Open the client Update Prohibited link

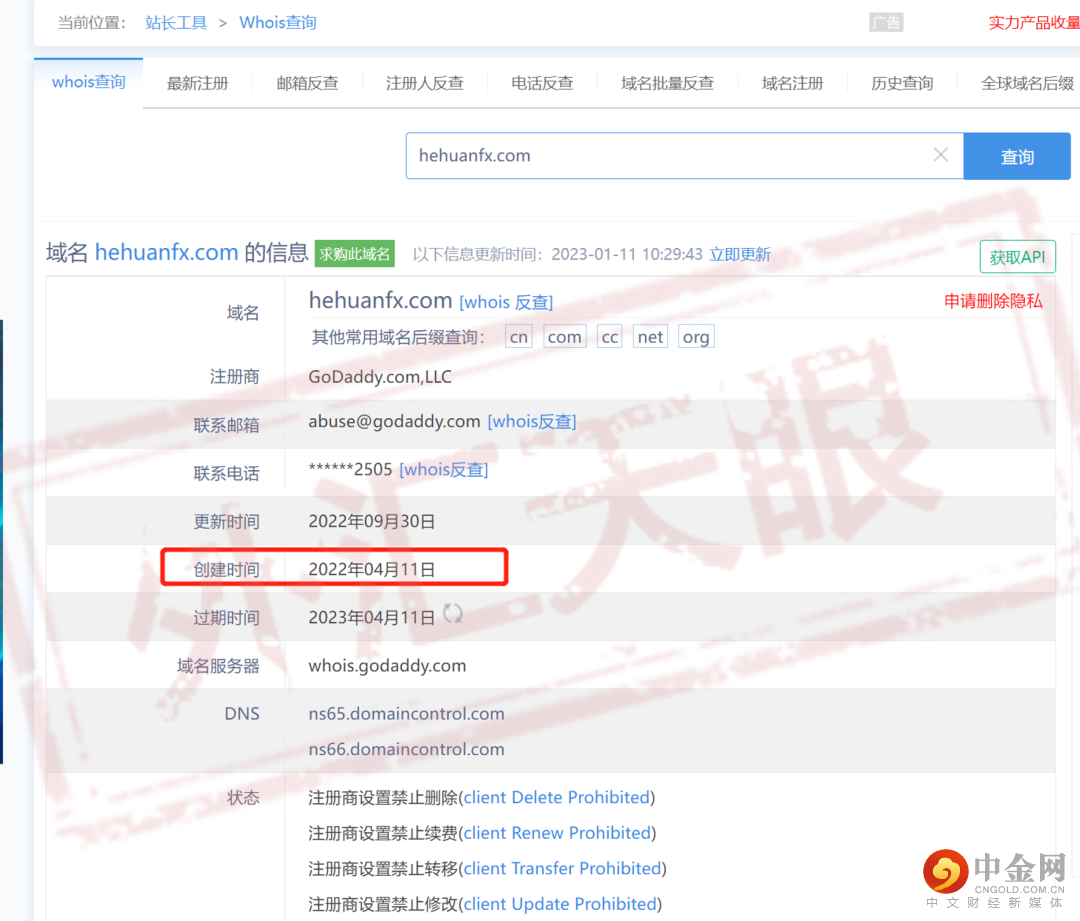[x=560, y=904]
